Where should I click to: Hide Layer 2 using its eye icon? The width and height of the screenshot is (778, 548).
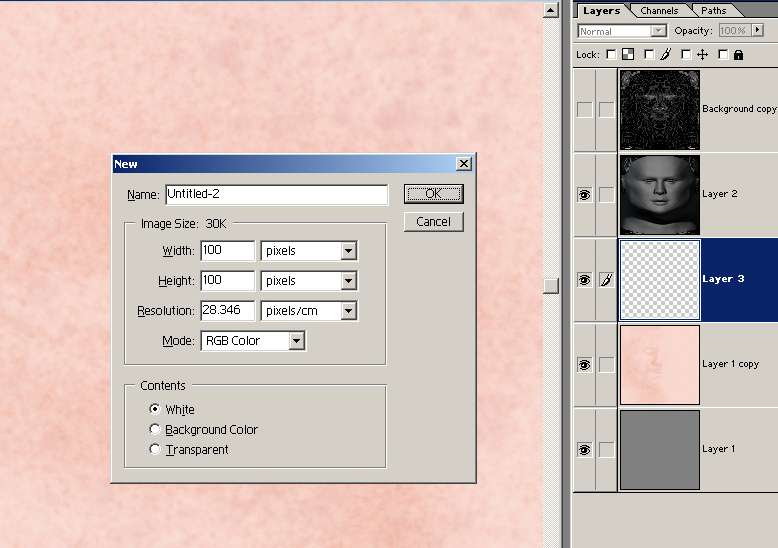(x=585, y=195)
